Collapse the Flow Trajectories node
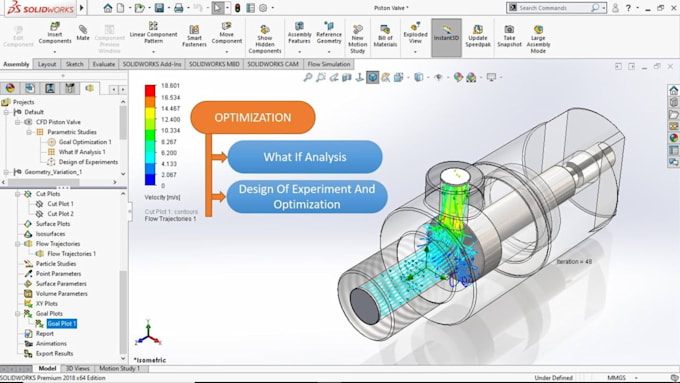 [18, 244]
